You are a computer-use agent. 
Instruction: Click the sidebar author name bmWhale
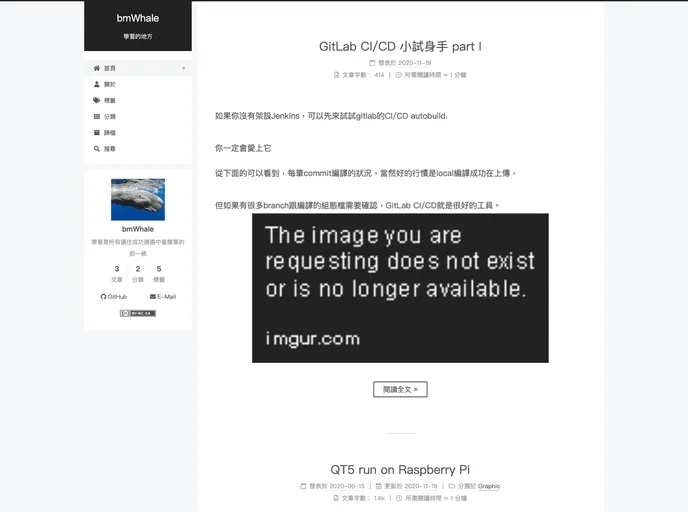tap(138, 229)
